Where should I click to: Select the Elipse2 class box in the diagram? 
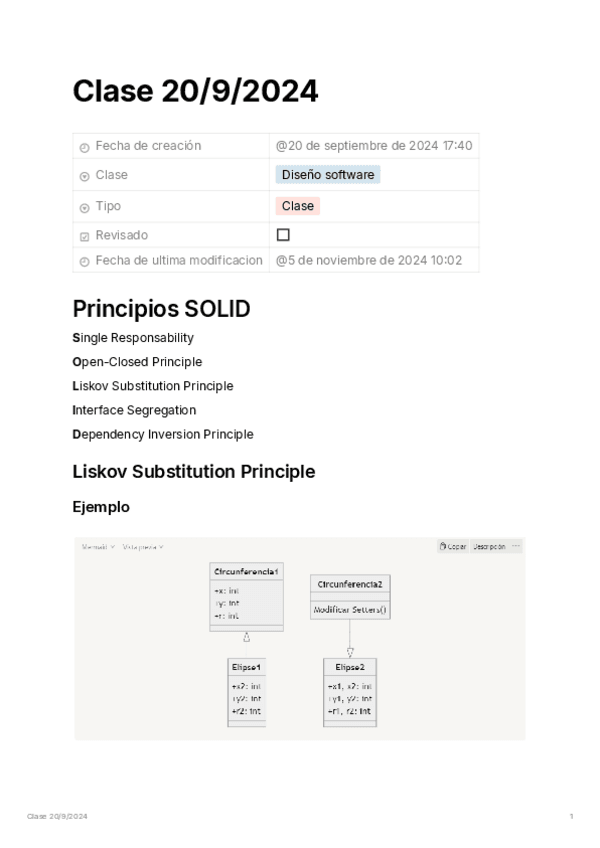click(x=350, y=690)
